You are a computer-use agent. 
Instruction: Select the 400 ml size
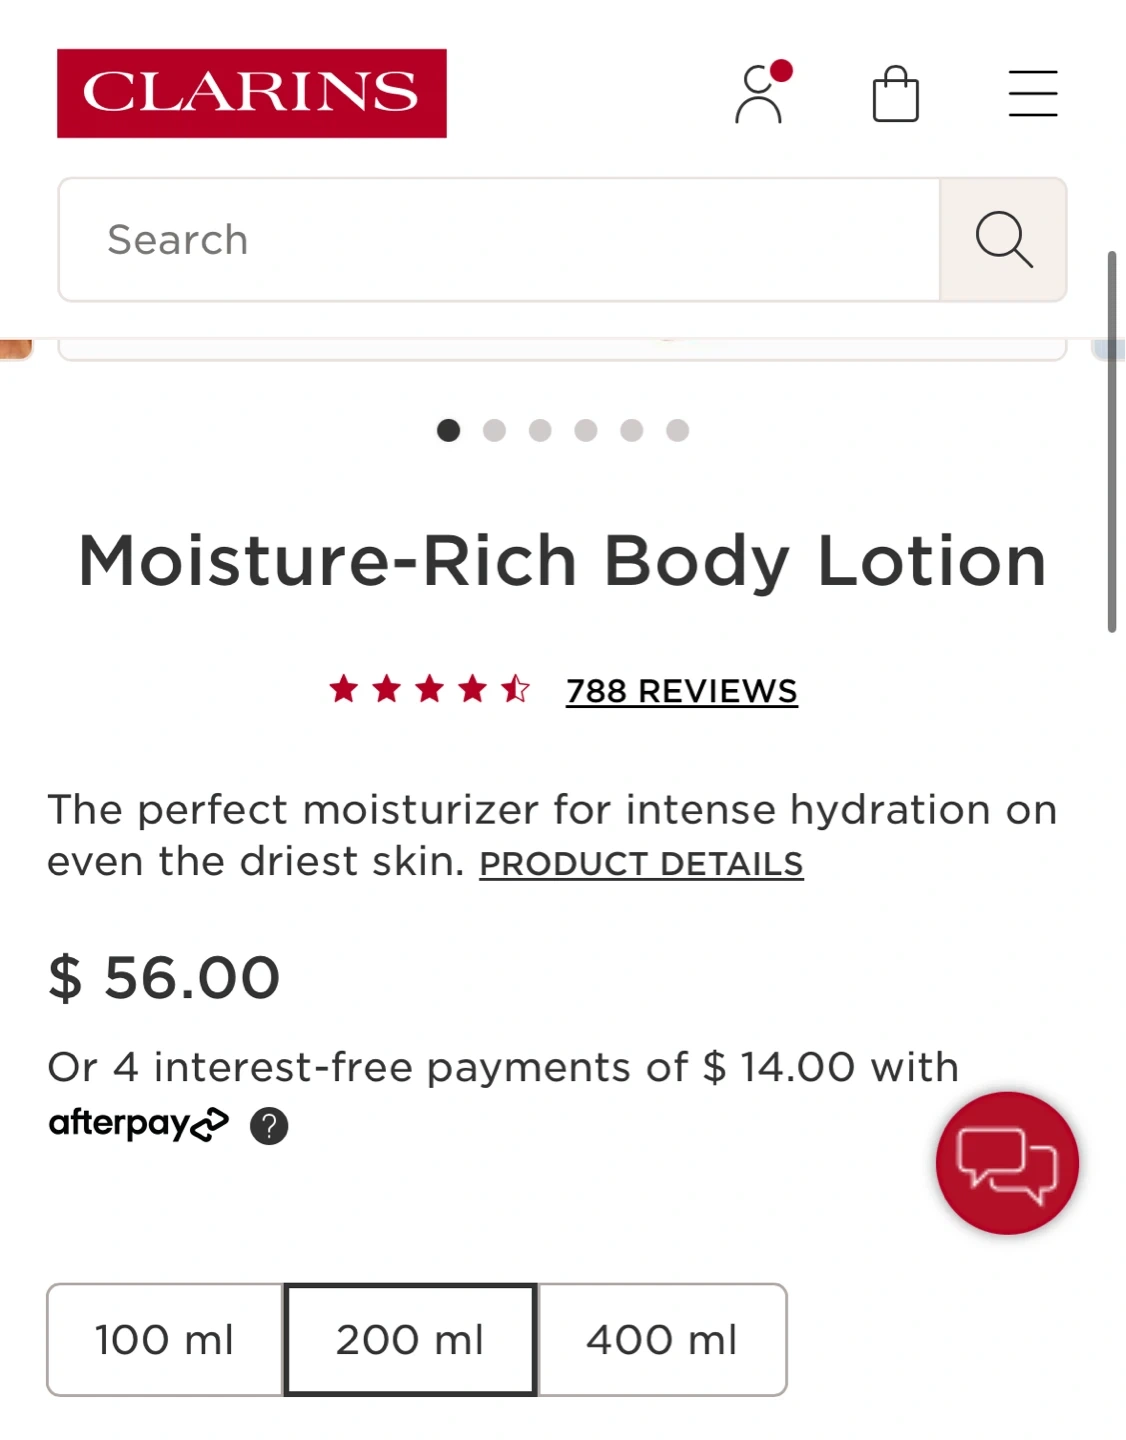(x=662, y=1340)
